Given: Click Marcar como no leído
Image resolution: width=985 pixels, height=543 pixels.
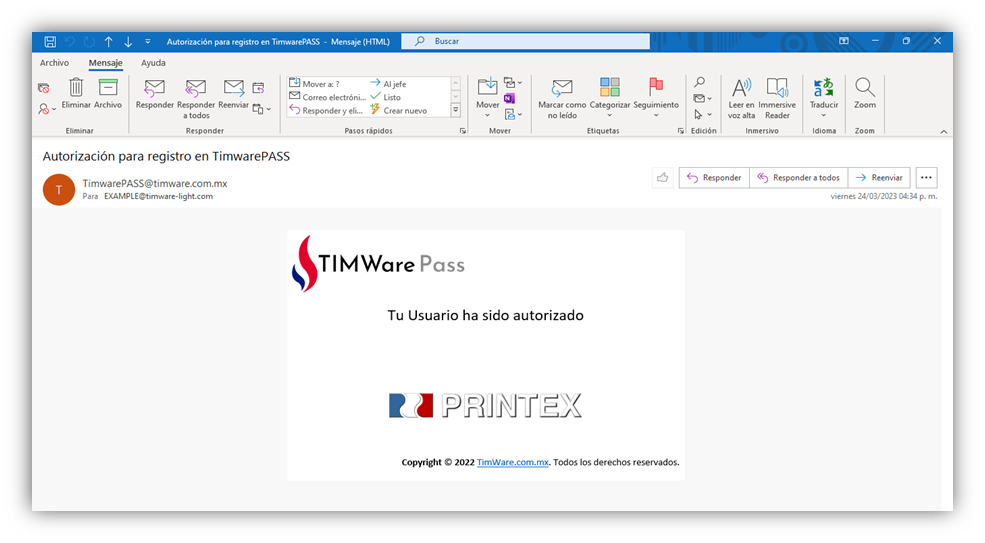Looking at the screenshot, I should click(562, 99).
